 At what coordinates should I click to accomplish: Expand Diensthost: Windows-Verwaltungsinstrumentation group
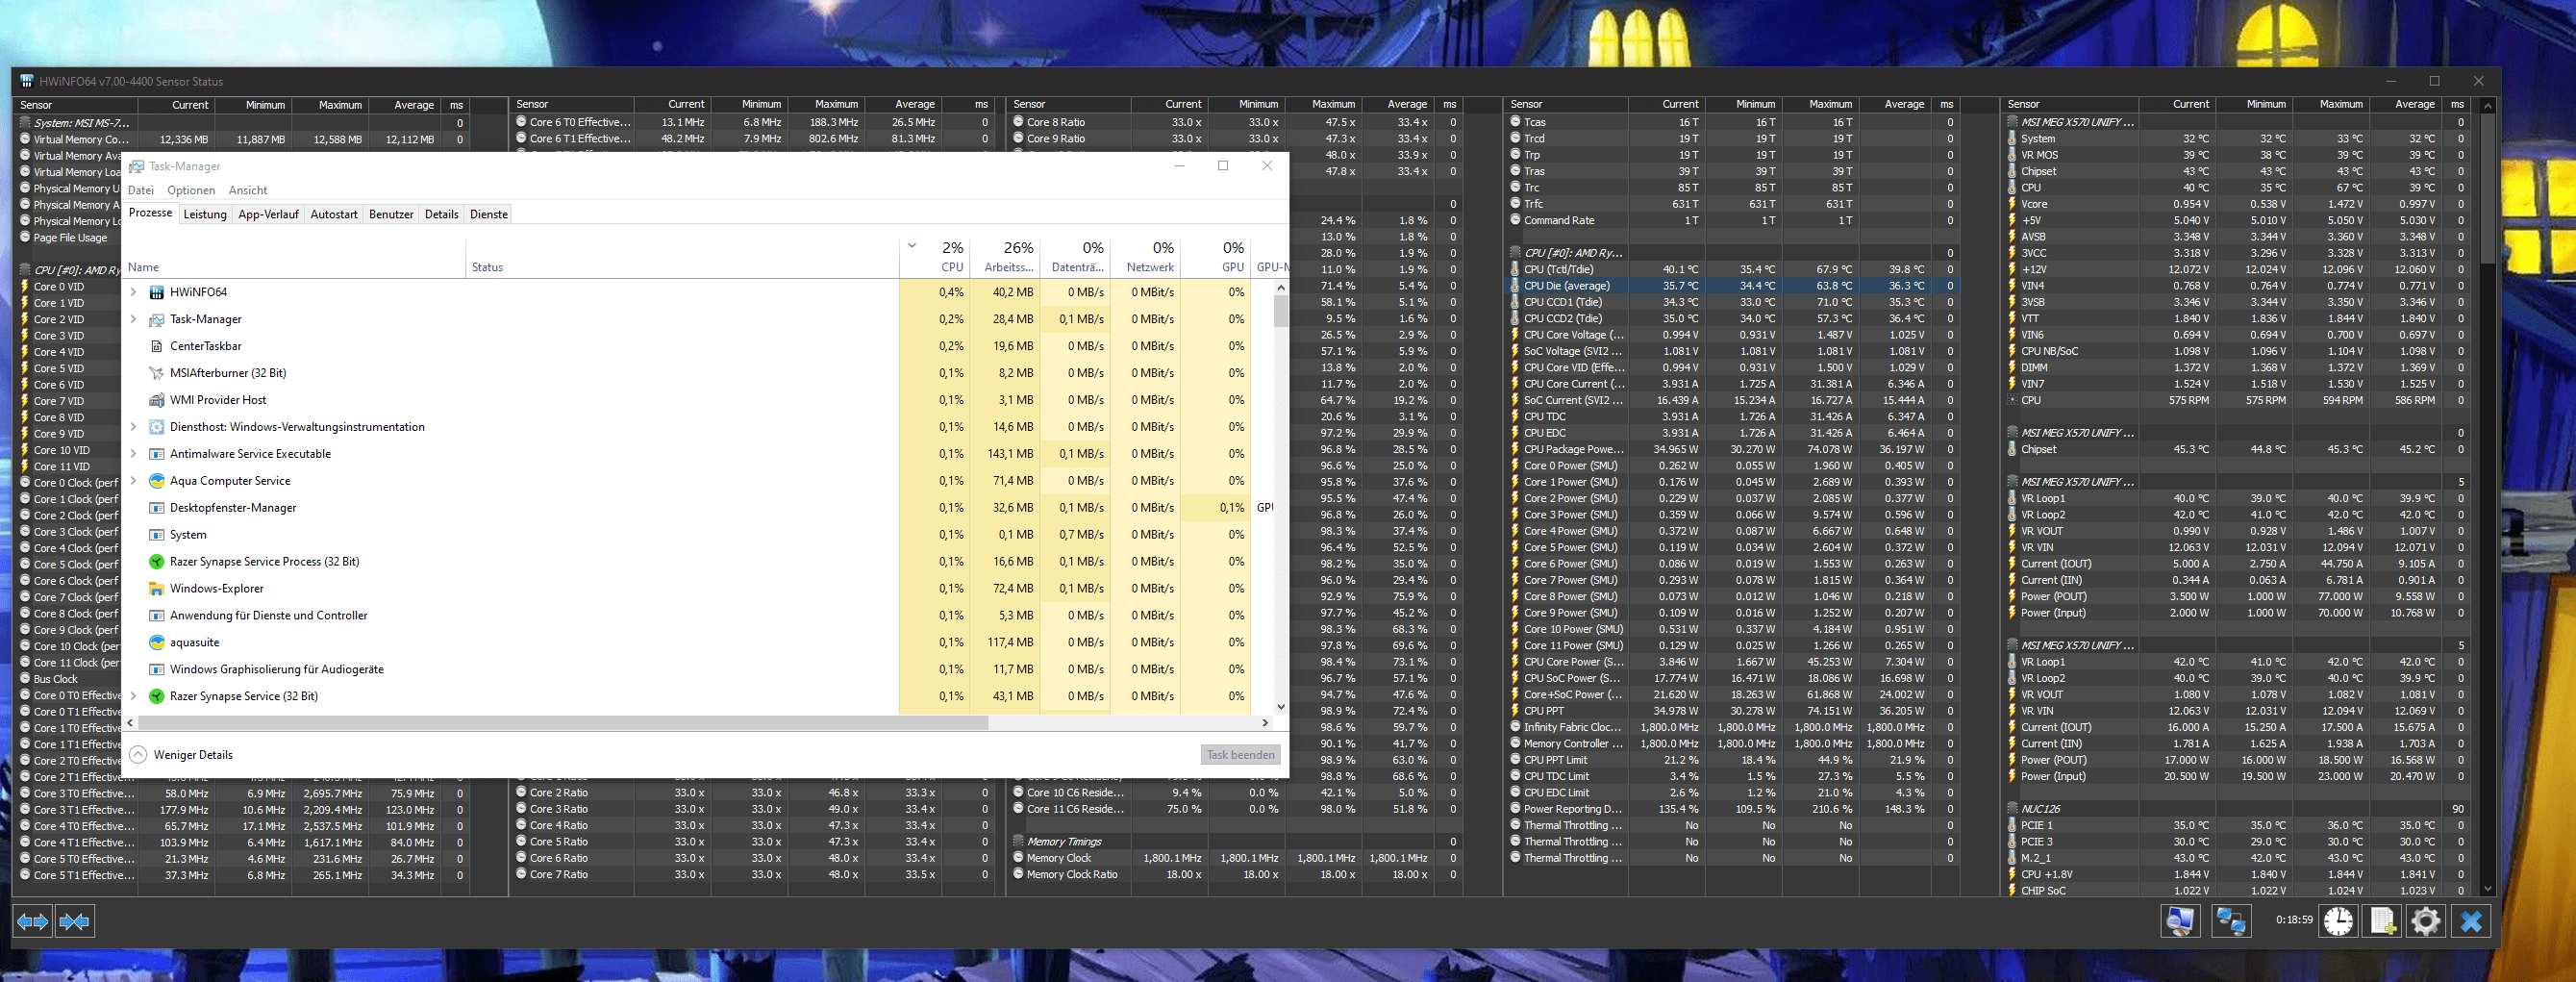pos(133,427)
